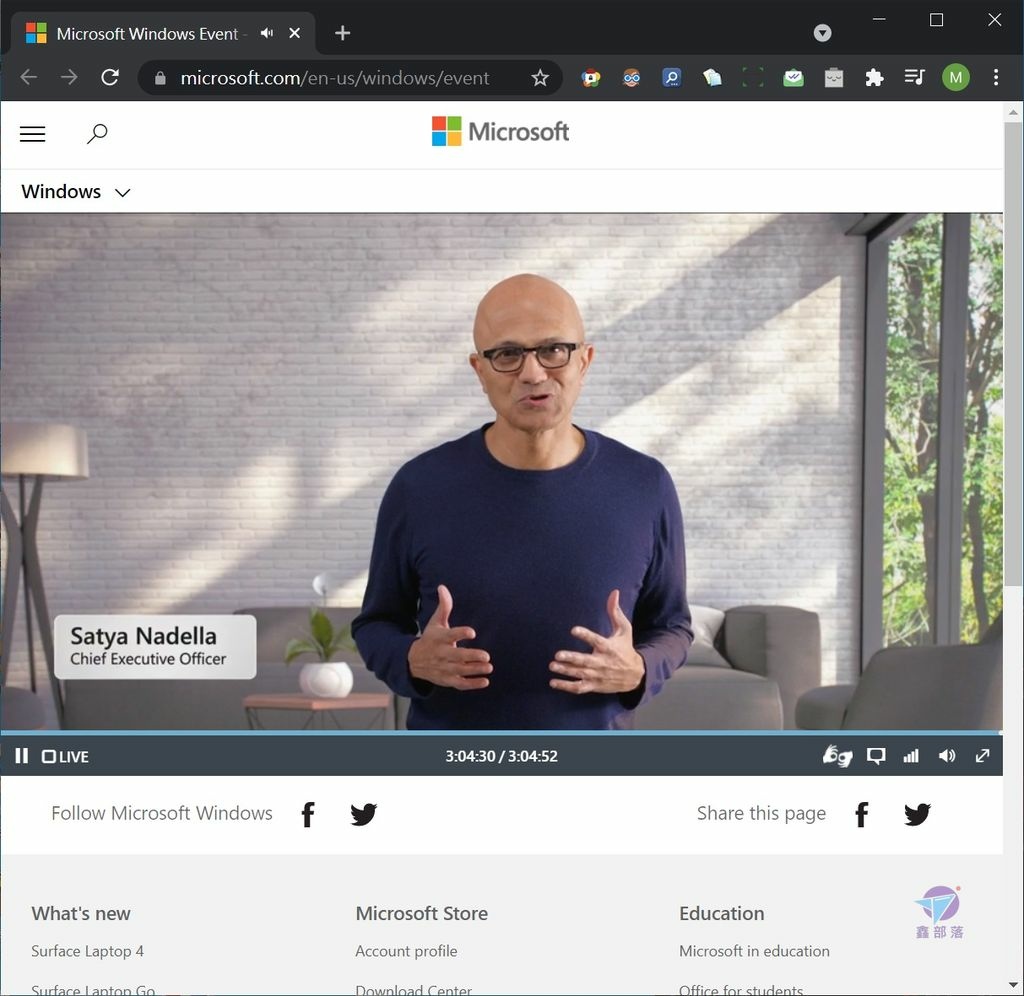Open a new browser tab
The width and height of the screenshot is (1024, 996).
click(x=342, y=33)
